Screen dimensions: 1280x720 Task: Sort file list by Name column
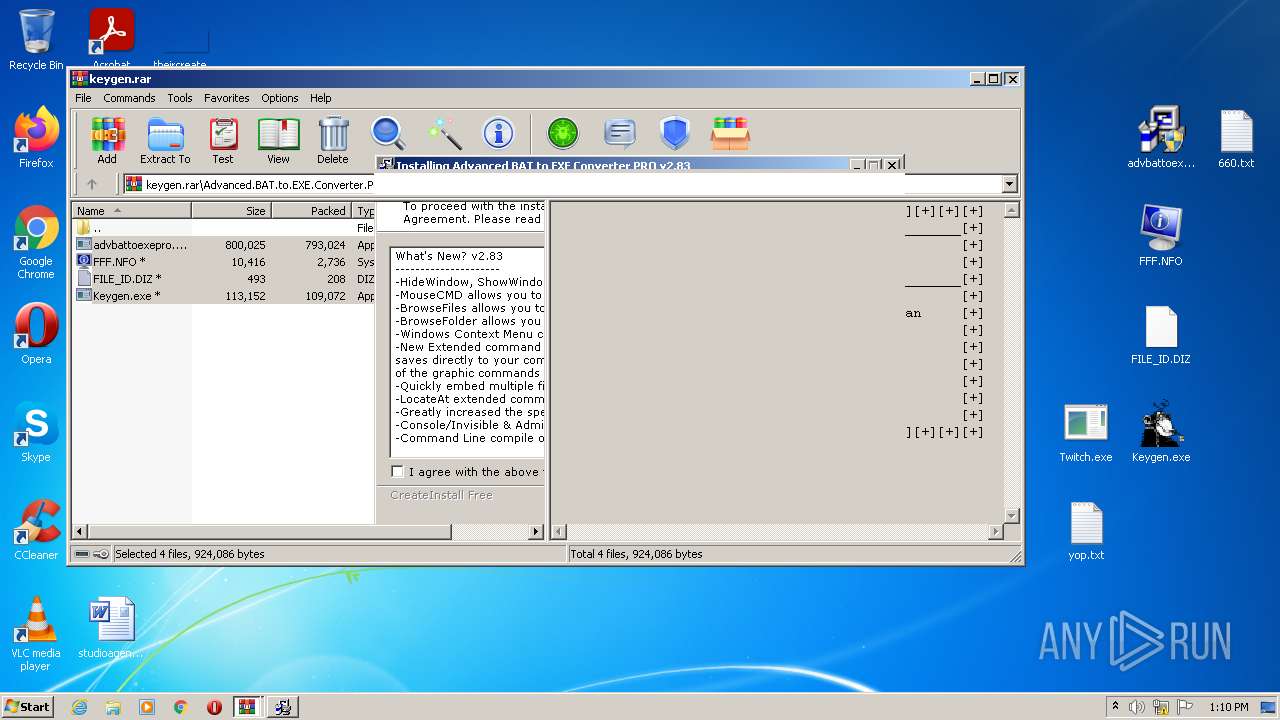[x=132, y=211]
